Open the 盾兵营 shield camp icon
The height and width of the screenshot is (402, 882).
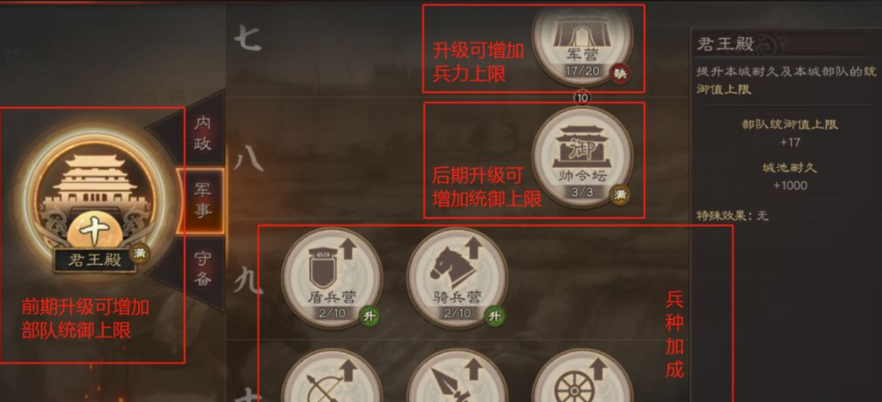point(332,278)
